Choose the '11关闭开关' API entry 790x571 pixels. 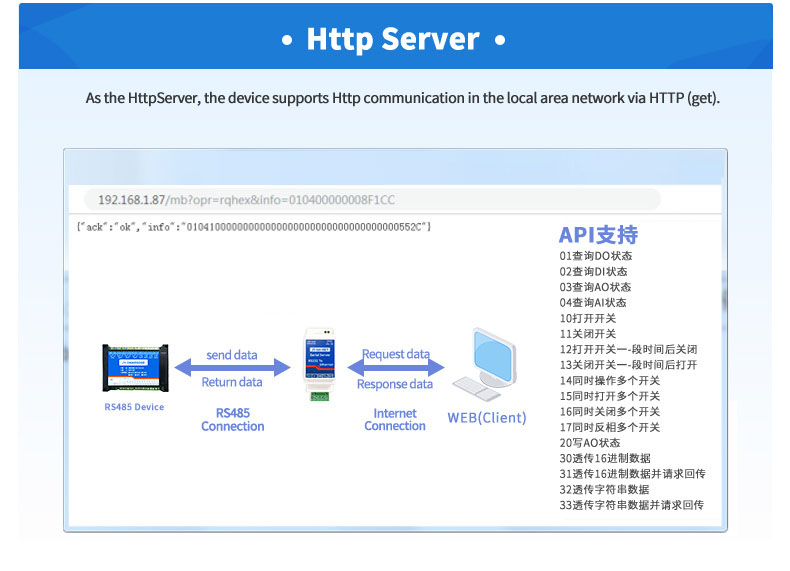(x=588, y=334)
